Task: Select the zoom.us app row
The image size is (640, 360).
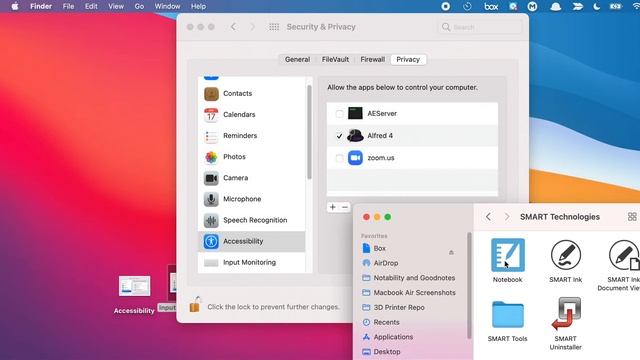Action: [x=412, y=158]
